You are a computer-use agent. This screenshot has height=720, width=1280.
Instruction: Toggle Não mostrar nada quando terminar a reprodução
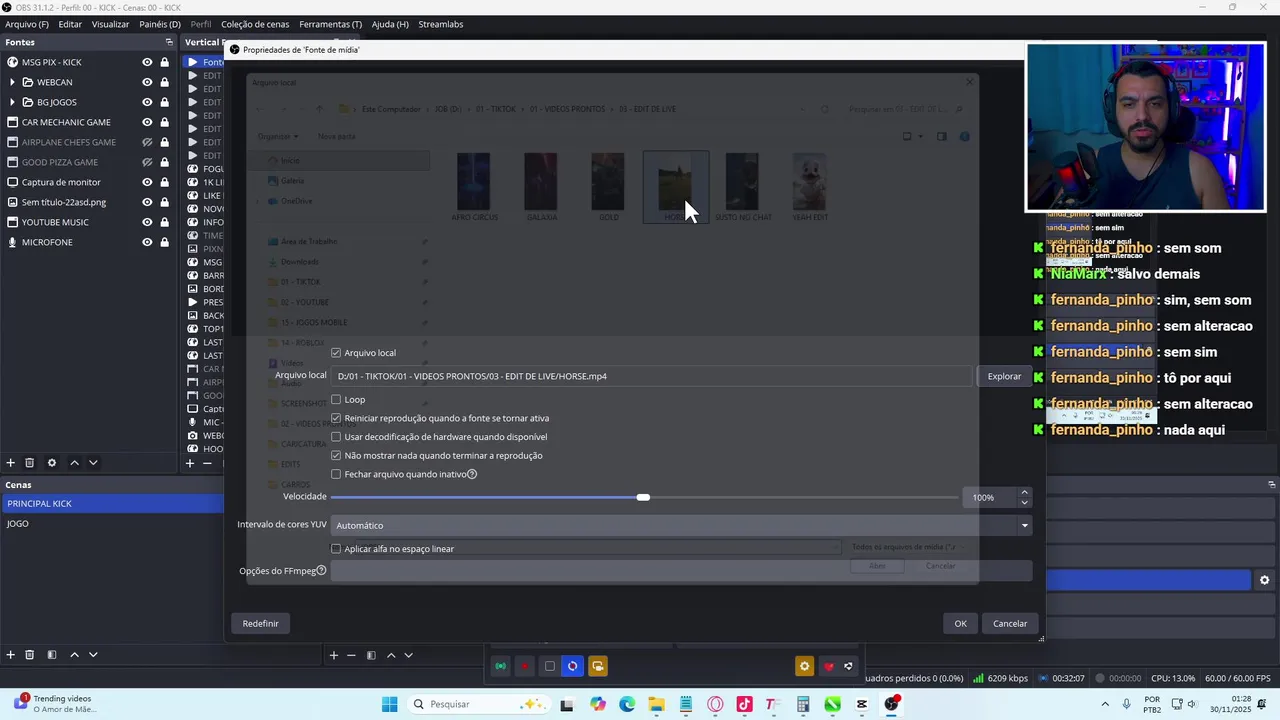coord(336,455)
